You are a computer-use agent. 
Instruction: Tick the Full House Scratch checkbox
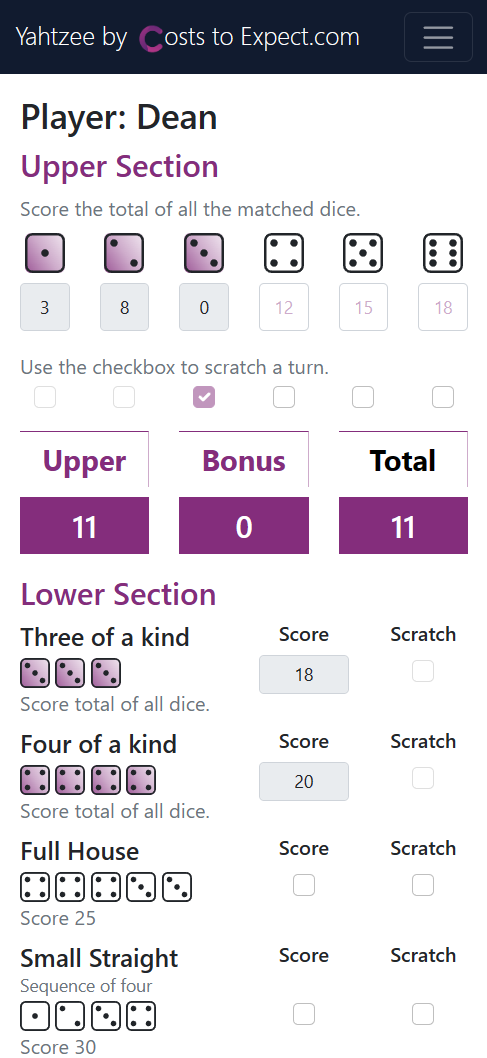(423, 885)
